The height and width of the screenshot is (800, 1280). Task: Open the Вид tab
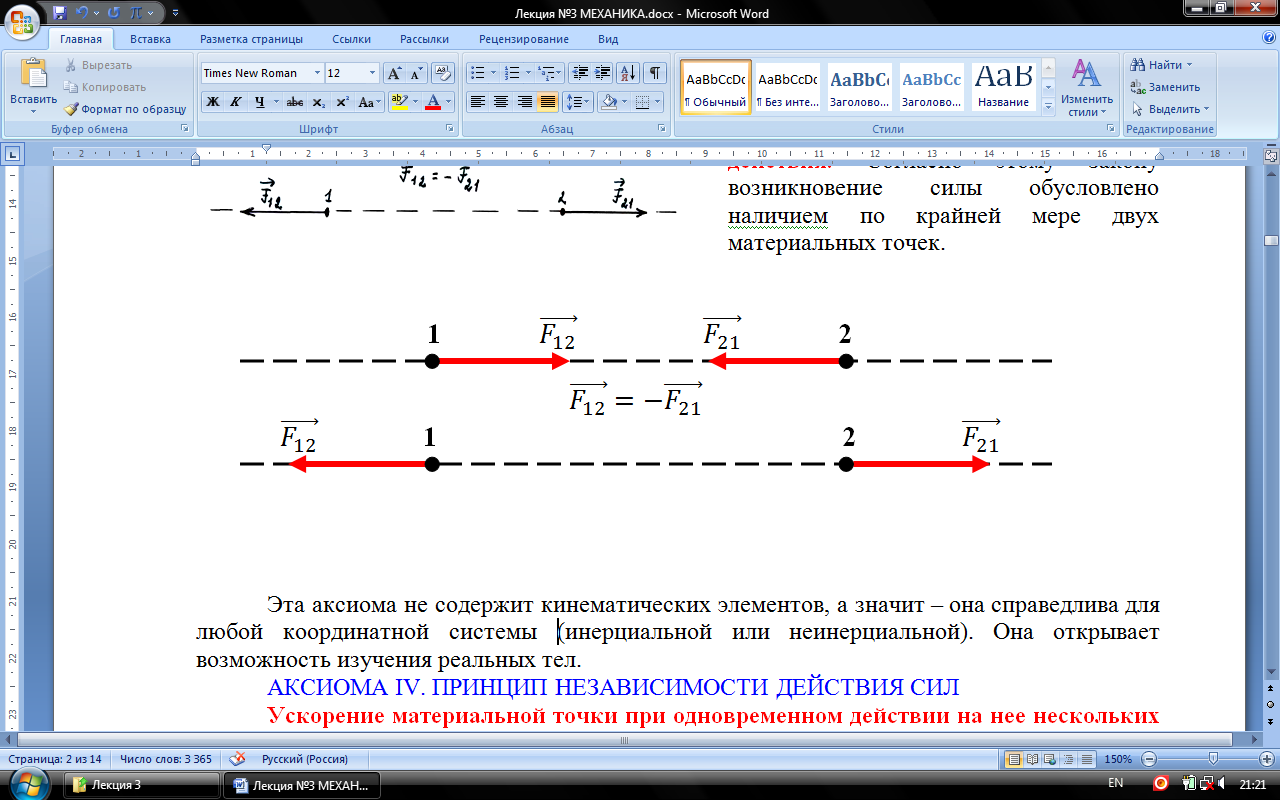point(608,39)
